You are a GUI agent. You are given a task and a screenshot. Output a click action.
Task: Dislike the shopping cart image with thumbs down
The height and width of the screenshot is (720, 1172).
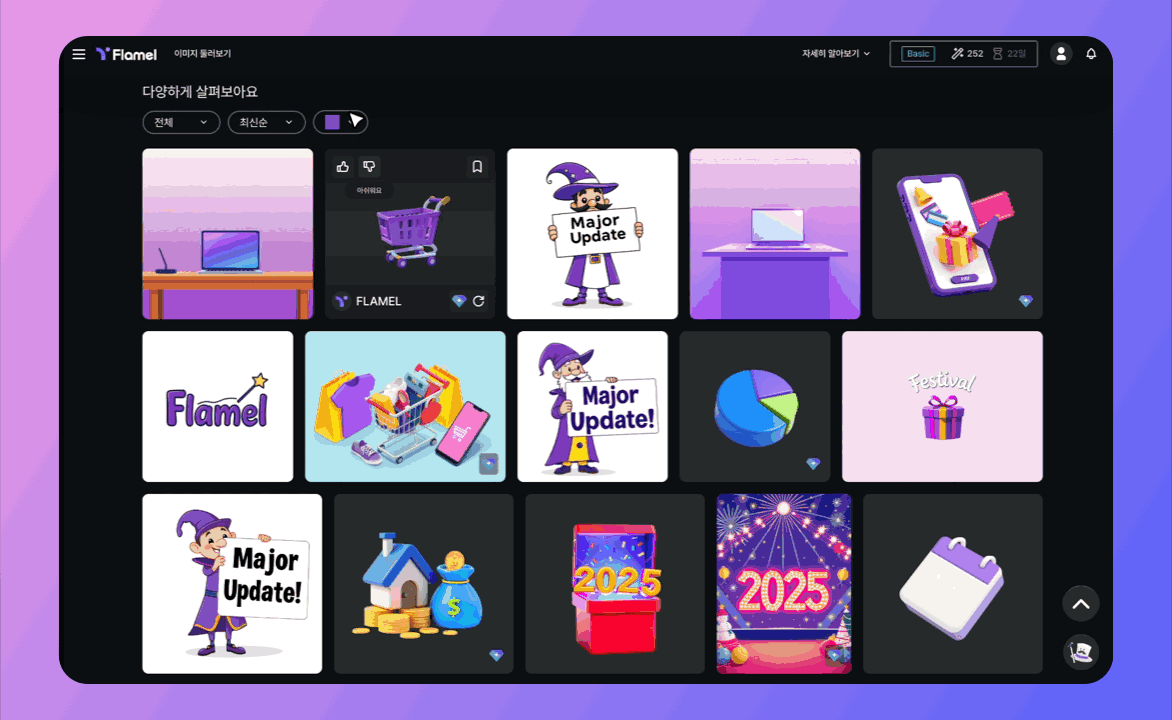click(369, 167)
